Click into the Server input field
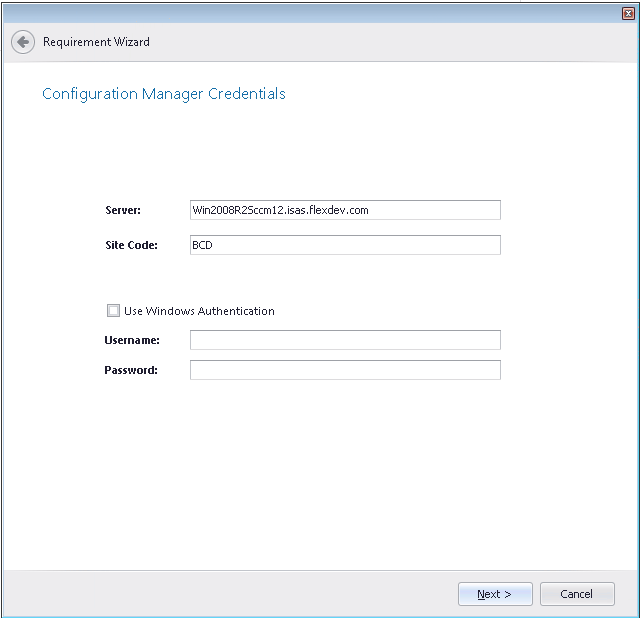This screenshot has height=618, width=640. coord(345,210)
